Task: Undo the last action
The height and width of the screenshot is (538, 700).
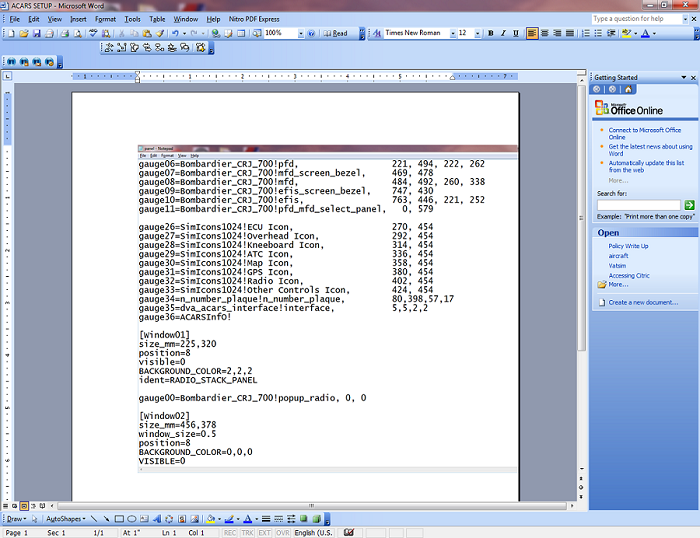Action: (x=175, y=33)
